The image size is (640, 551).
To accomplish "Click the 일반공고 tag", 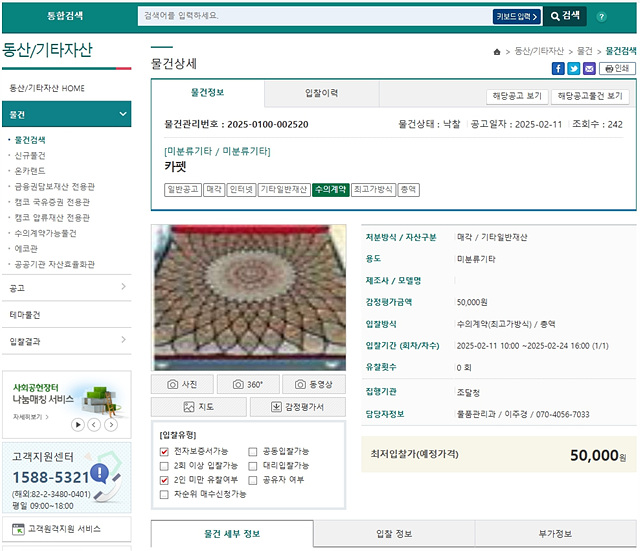I will point(183,190).
